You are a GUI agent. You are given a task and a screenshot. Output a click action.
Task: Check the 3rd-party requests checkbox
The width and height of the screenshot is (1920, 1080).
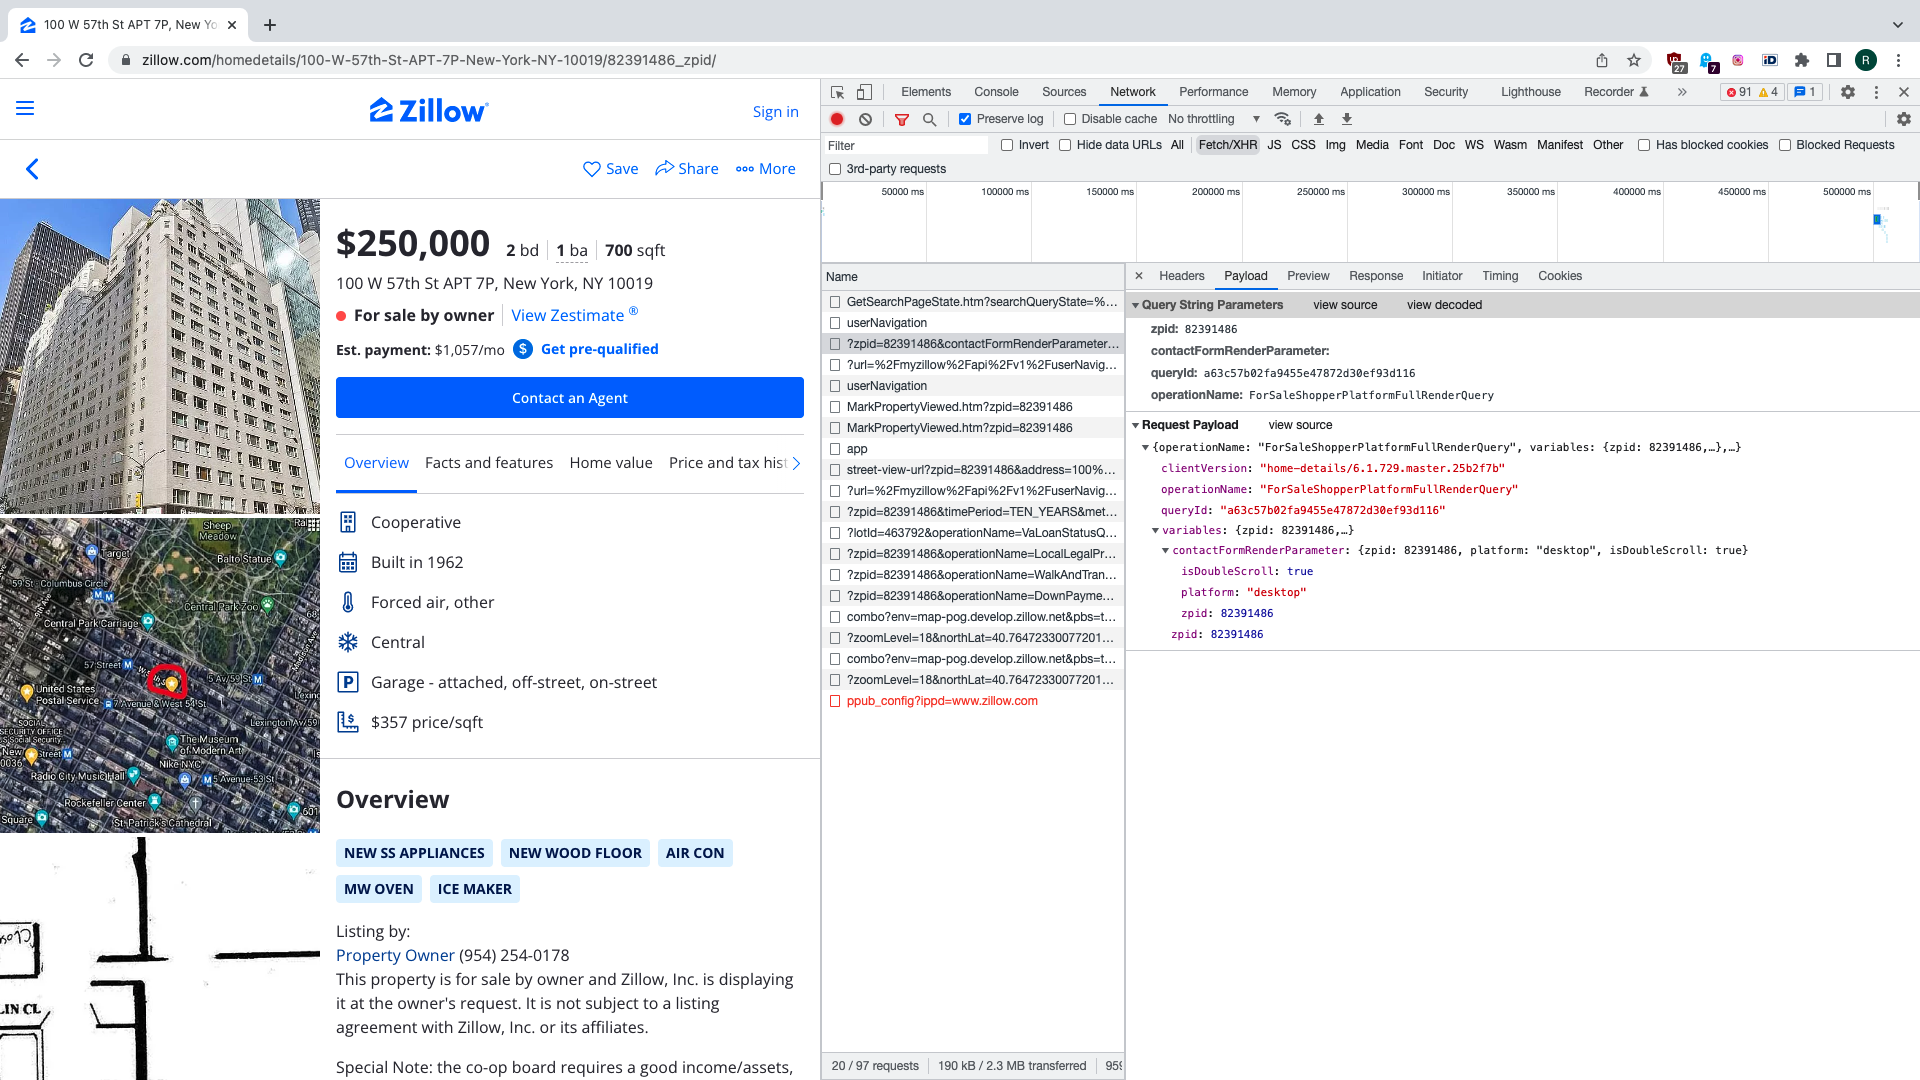point(835,169)
